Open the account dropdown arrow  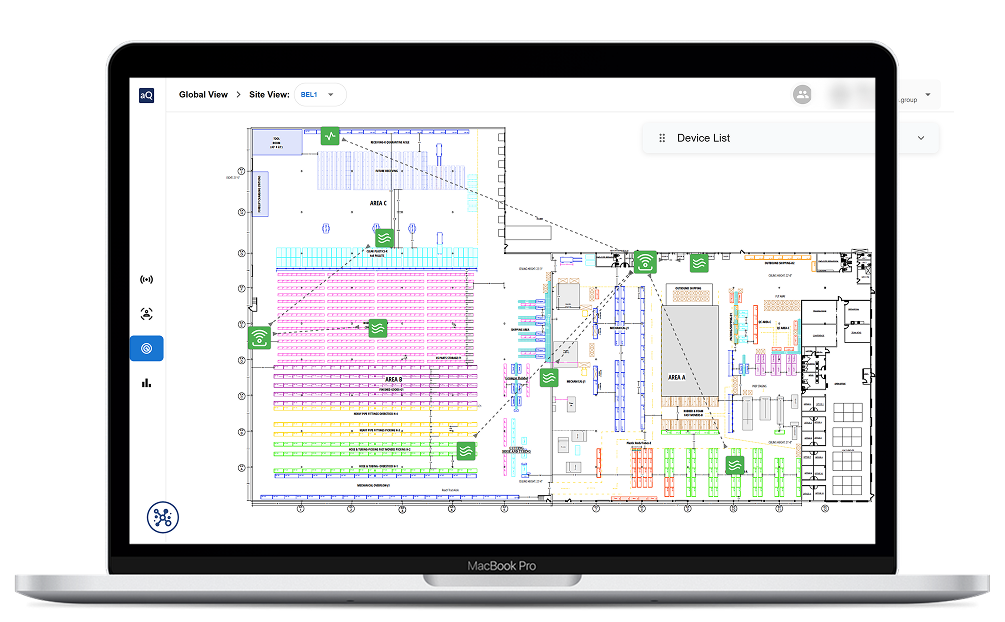coord(927,95)
